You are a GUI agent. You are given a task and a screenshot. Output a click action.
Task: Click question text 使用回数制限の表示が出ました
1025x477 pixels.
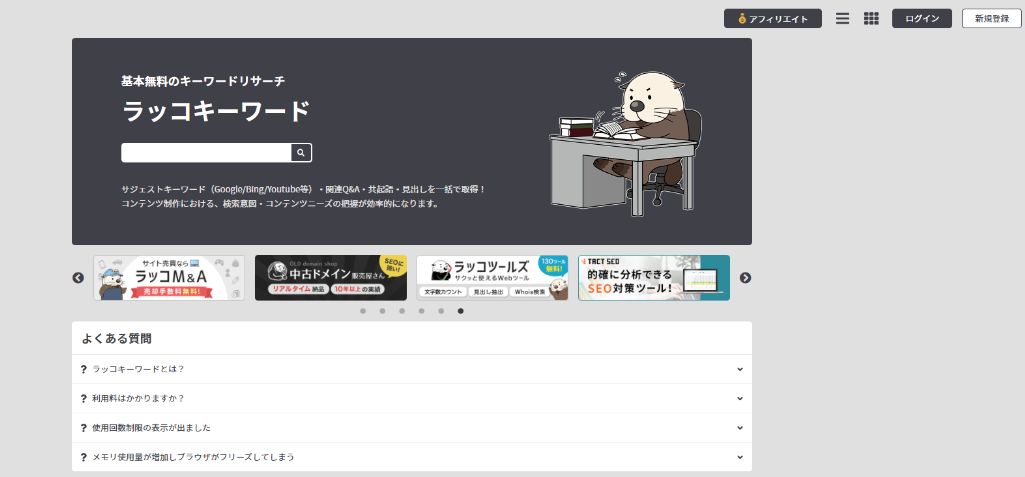[x=151, y=428]
